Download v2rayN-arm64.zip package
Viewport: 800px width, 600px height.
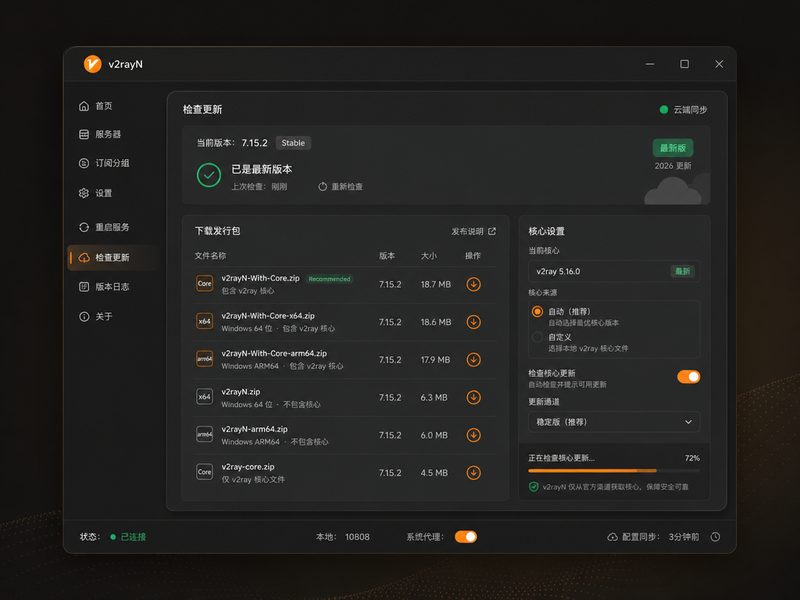(473, 435)
